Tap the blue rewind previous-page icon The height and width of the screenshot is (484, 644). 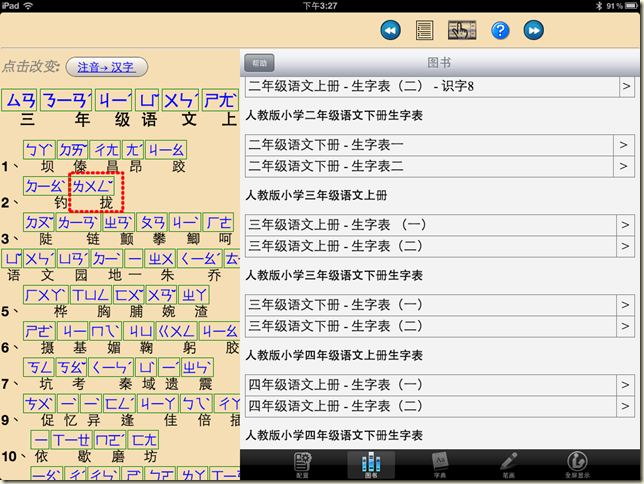(390, 30)
